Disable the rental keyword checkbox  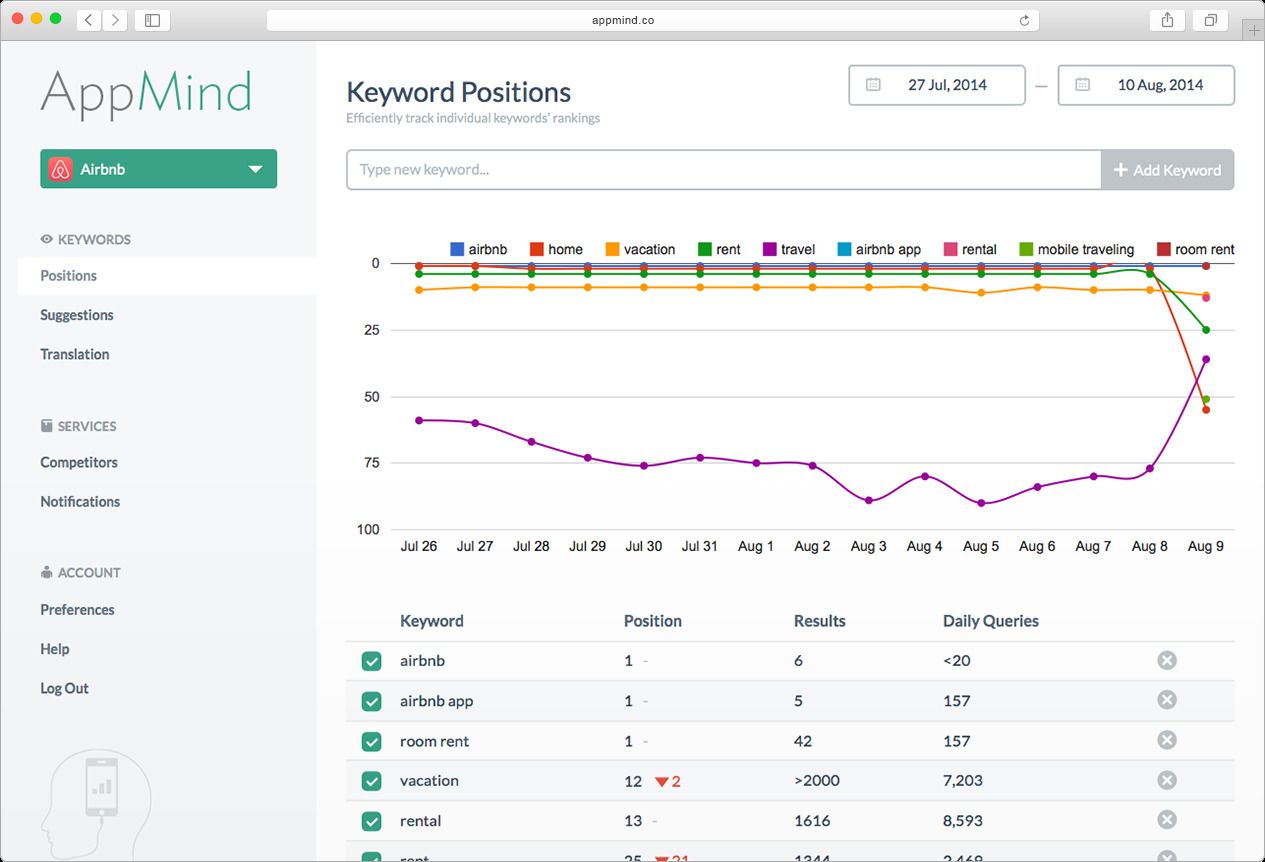click(371, 821)
